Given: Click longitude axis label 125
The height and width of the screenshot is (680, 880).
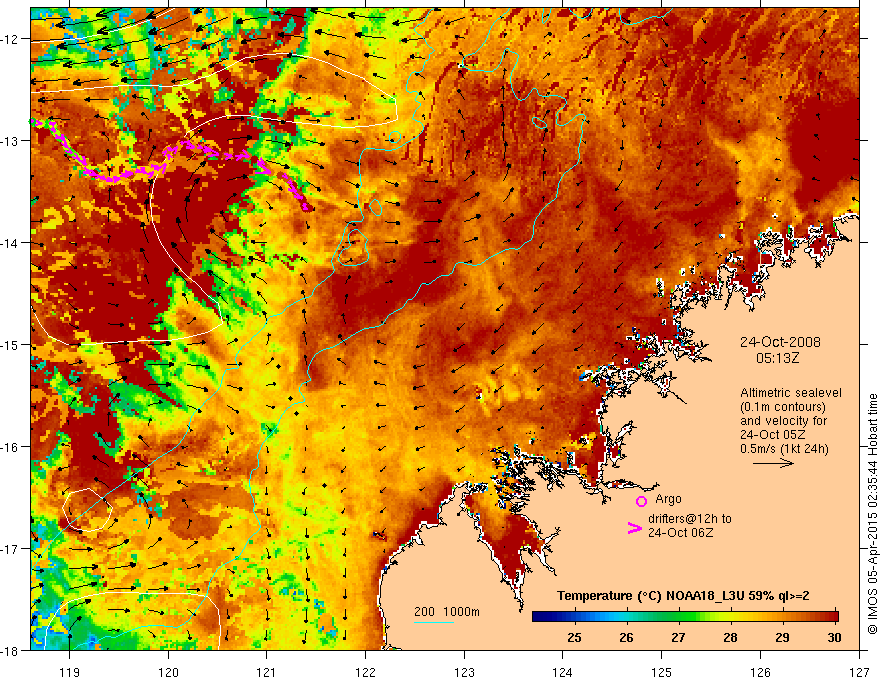Looking at the screenshot, I should 662,672.
